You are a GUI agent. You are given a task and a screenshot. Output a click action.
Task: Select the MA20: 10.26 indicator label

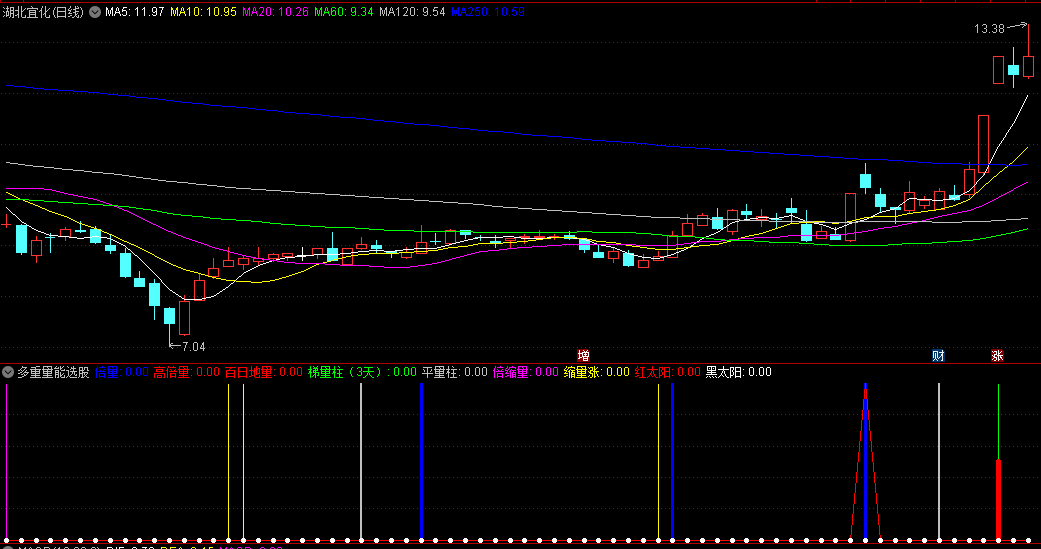[x=275, y=12]
